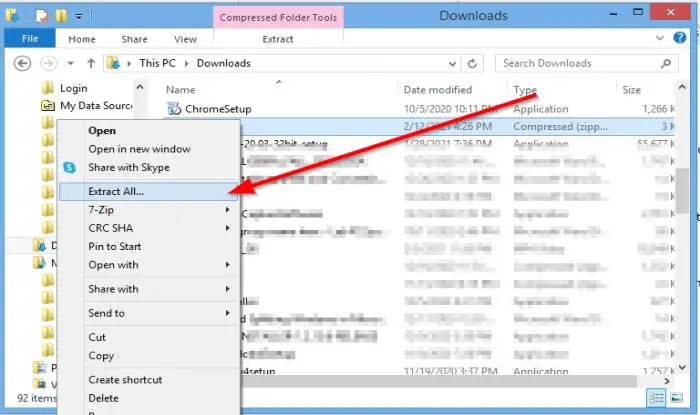
Task: Expand the ribbon with the chevron
Action: click(659, 38)
